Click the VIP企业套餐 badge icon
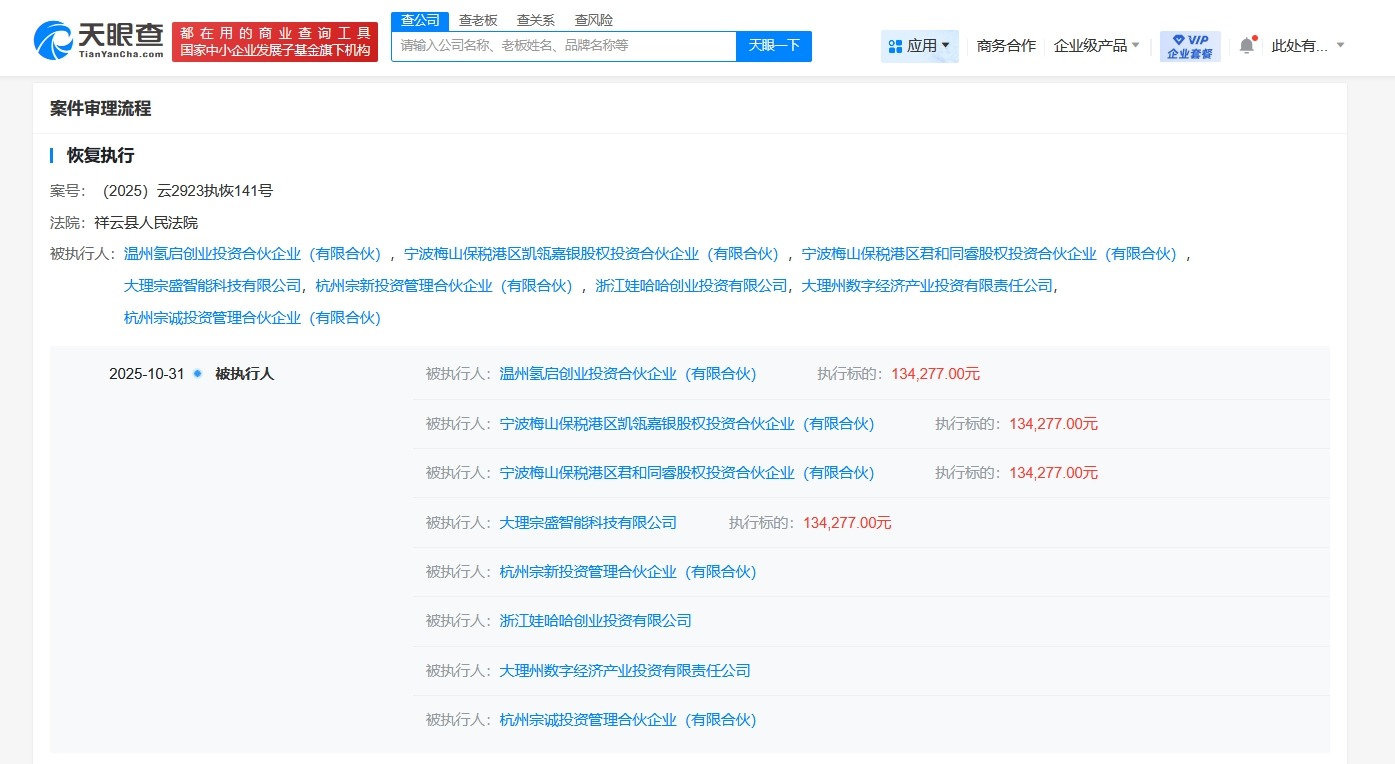This screenshot has height=764, width=1395. pyautogui.click(x=1189, y=44)
